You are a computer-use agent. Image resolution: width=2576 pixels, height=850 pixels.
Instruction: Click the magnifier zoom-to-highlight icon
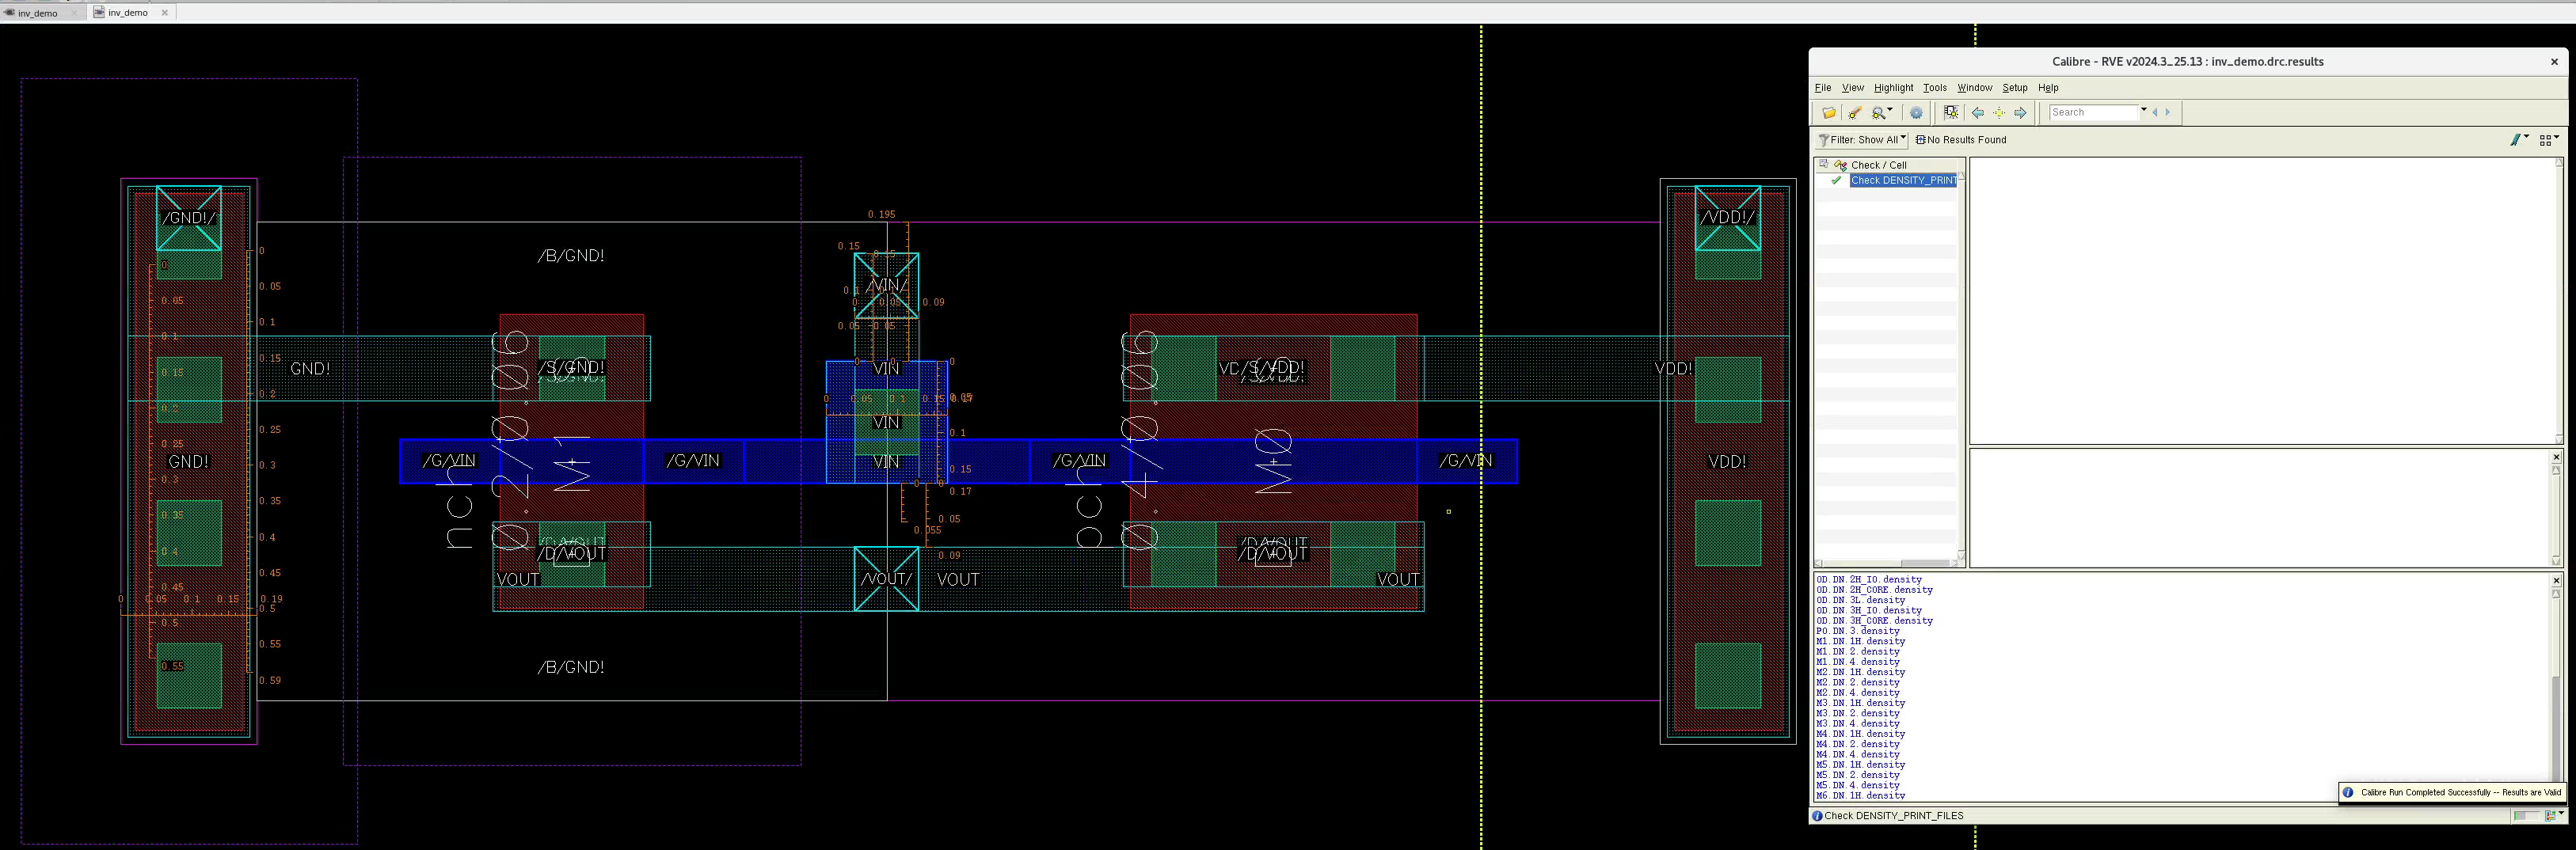1880,113
